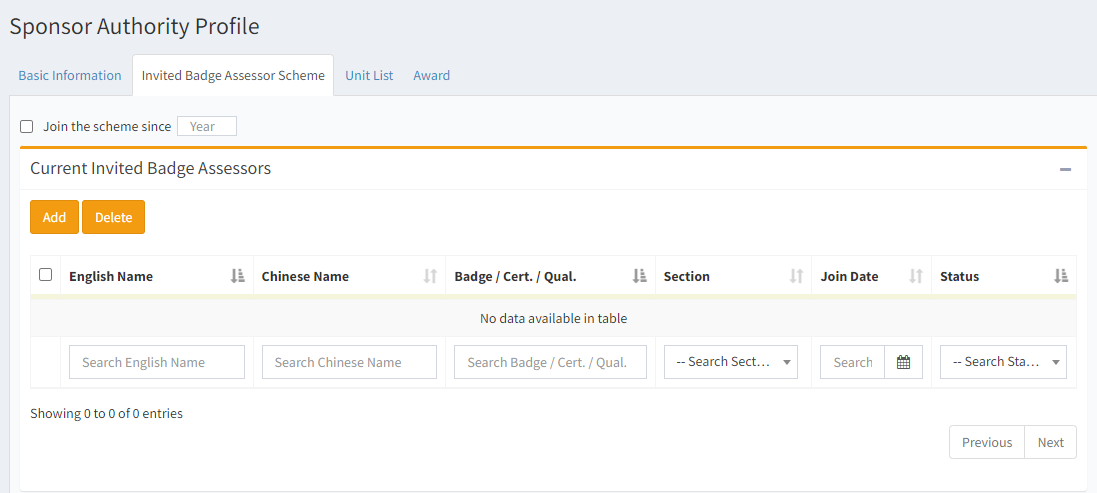Sort table by English Name column icon
The width and height of the screenshot is (1097, 493).
pyautogui.click(x=237, y=276)
